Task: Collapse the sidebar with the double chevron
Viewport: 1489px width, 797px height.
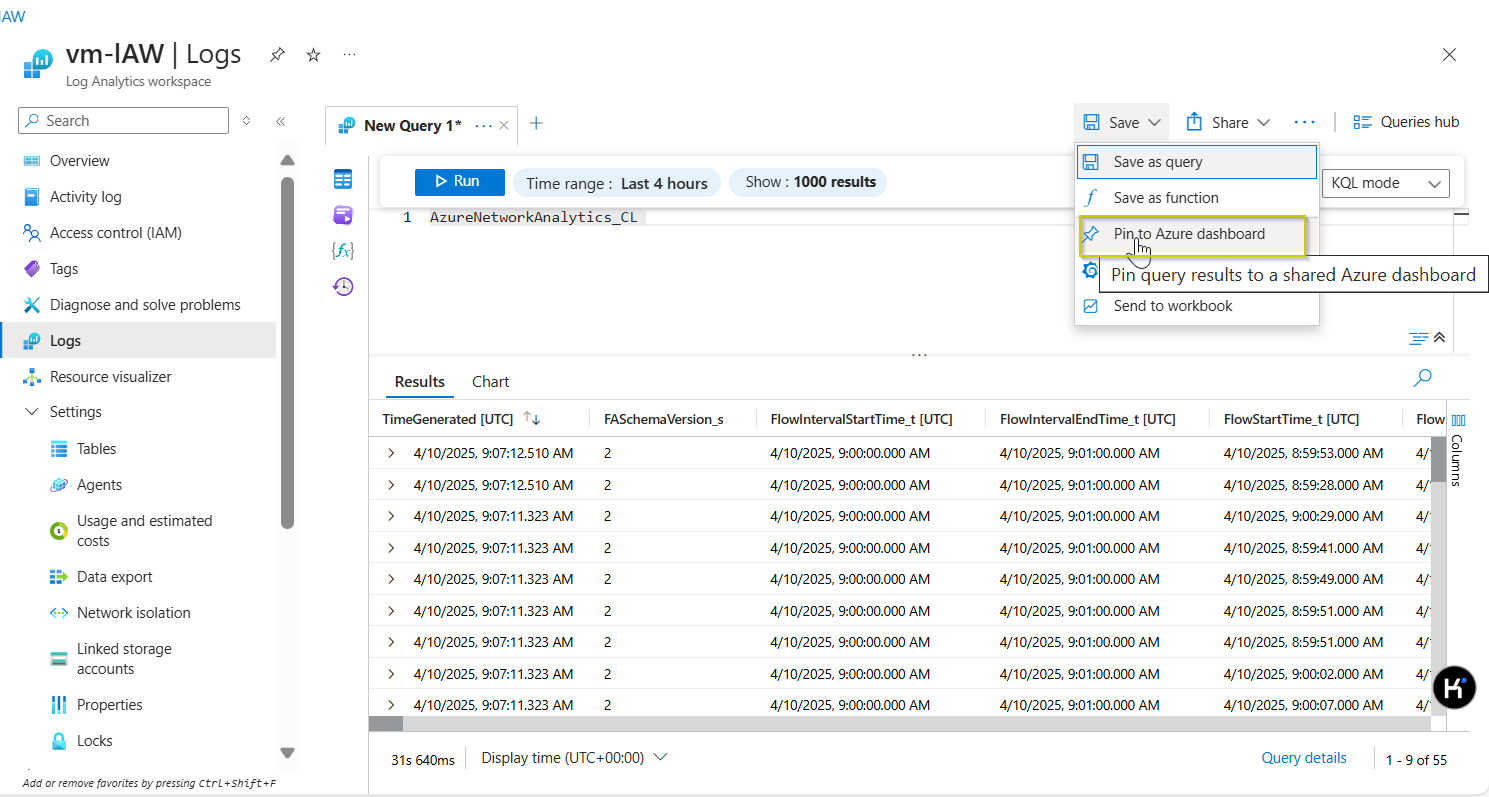Action: pos(281,121)
